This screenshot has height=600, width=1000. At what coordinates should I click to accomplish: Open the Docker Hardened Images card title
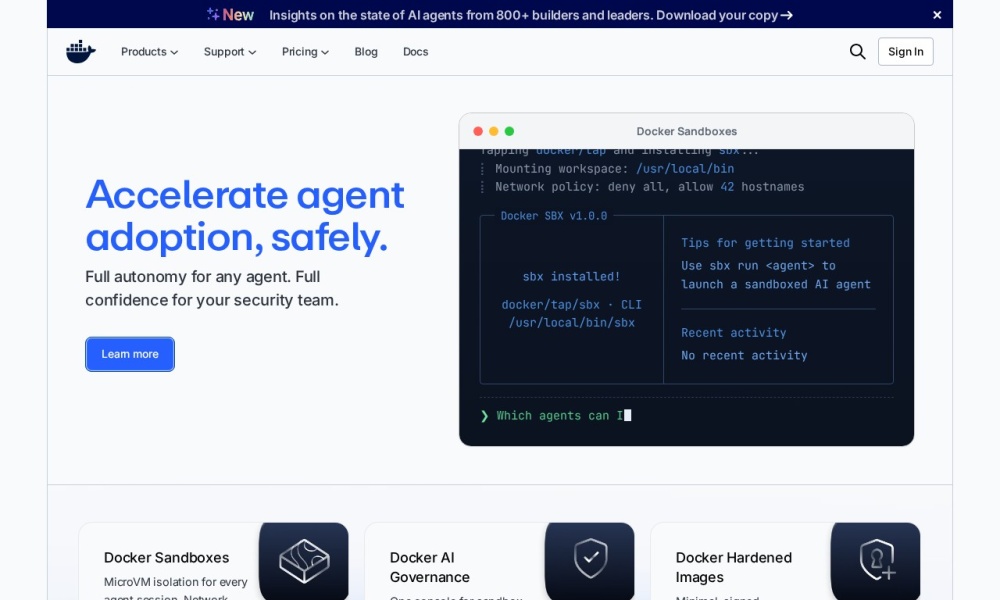tap(733, 567)
